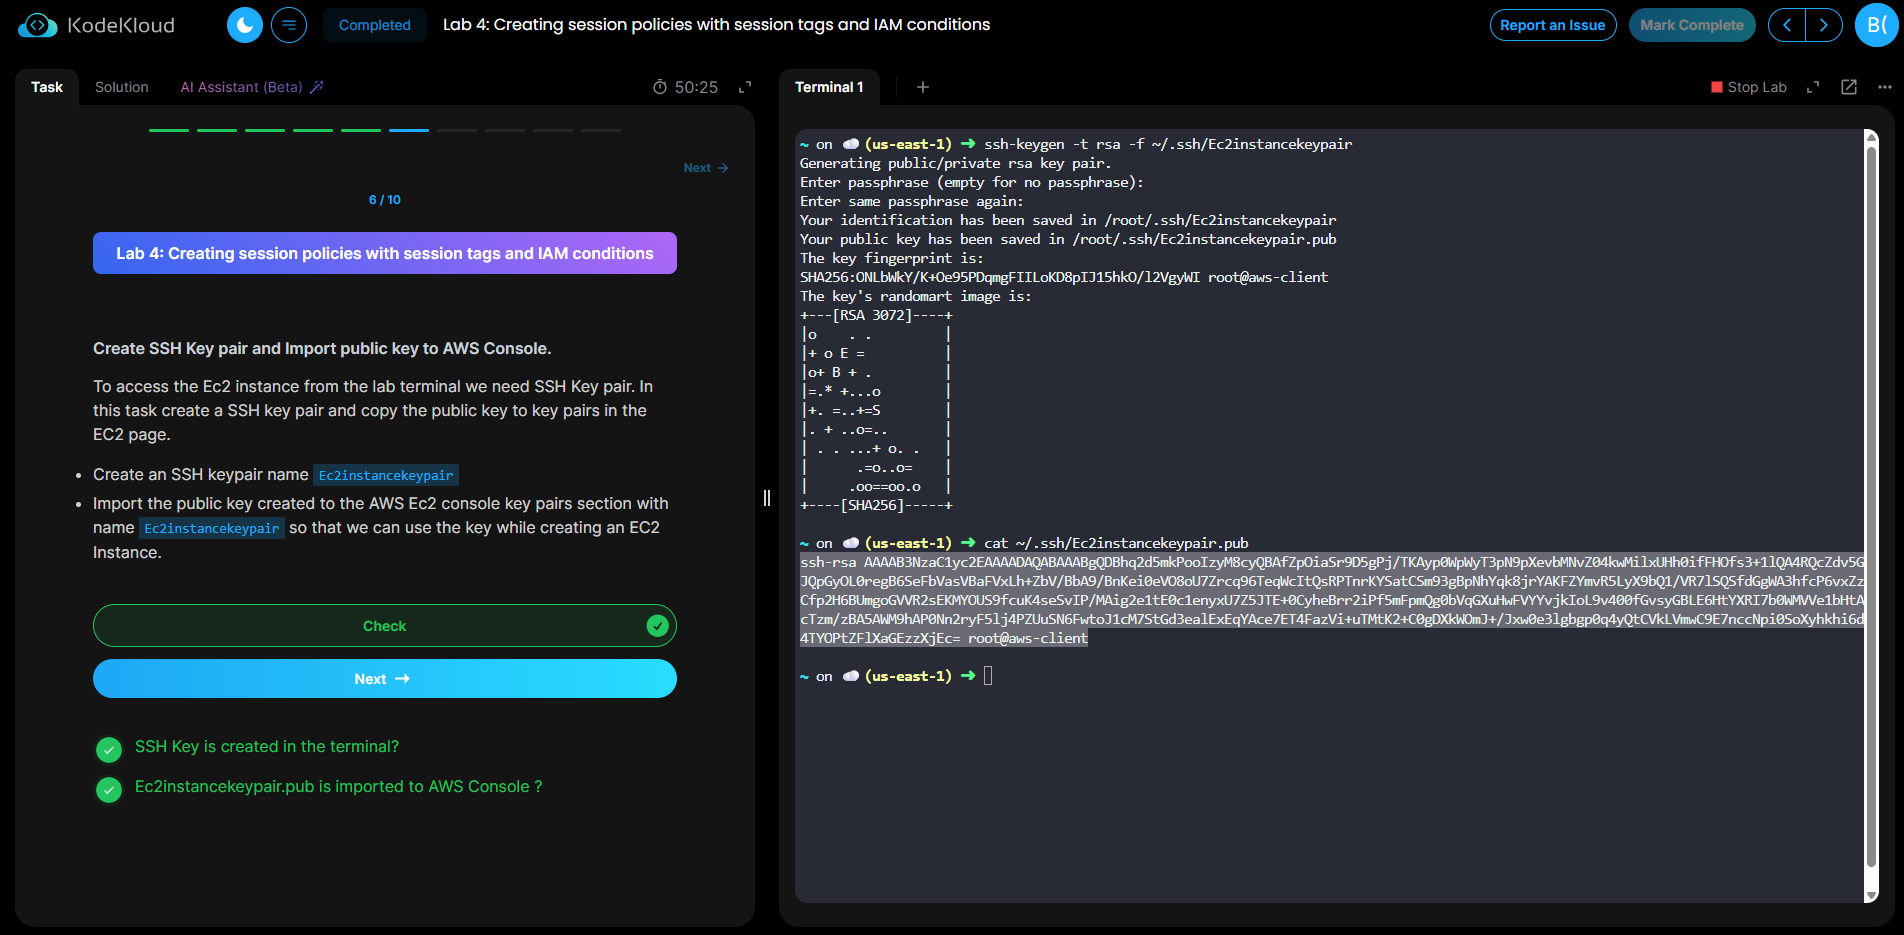1904x935 pixels.
Task: Jump to sixth blue progress segment
Action: pos(409,130)
